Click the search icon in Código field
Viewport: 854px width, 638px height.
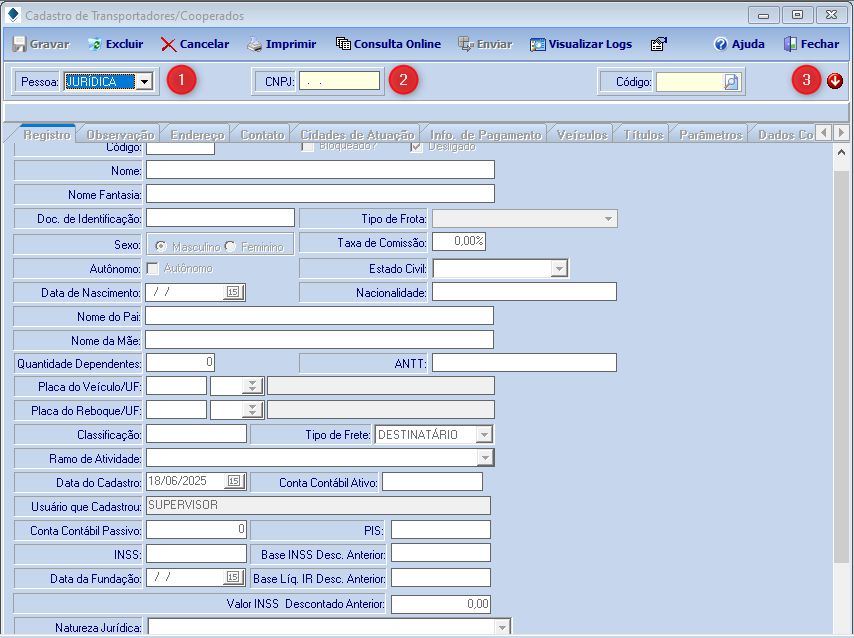pyautogui.click(x=732, y=82)
